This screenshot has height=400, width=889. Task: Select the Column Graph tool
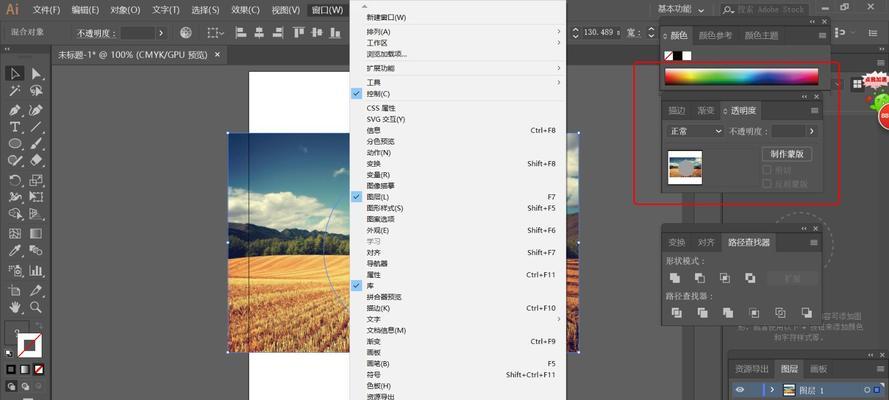click(x=36, y=270)
